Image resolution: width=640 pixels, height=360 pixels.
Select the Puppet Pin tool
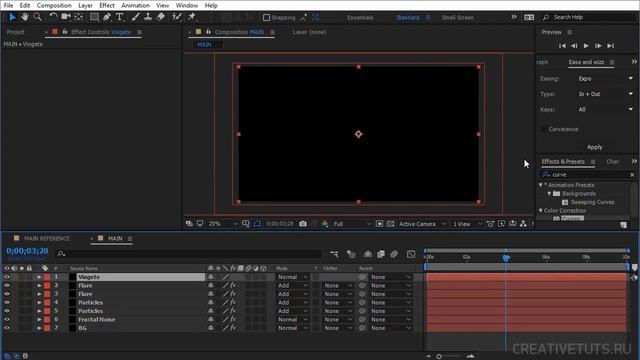(x=191, y=17)
